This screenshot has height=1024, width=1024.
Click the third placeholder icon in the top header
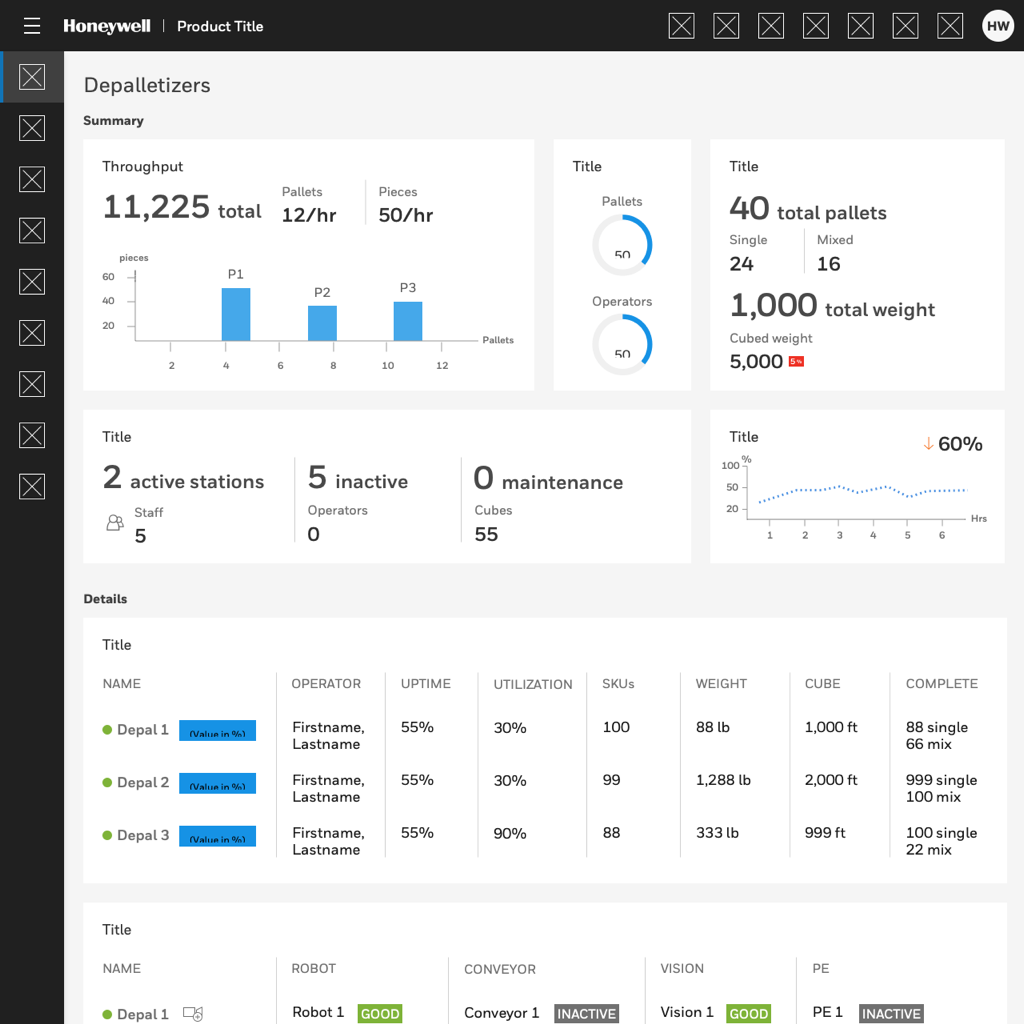tap(771, 26)
